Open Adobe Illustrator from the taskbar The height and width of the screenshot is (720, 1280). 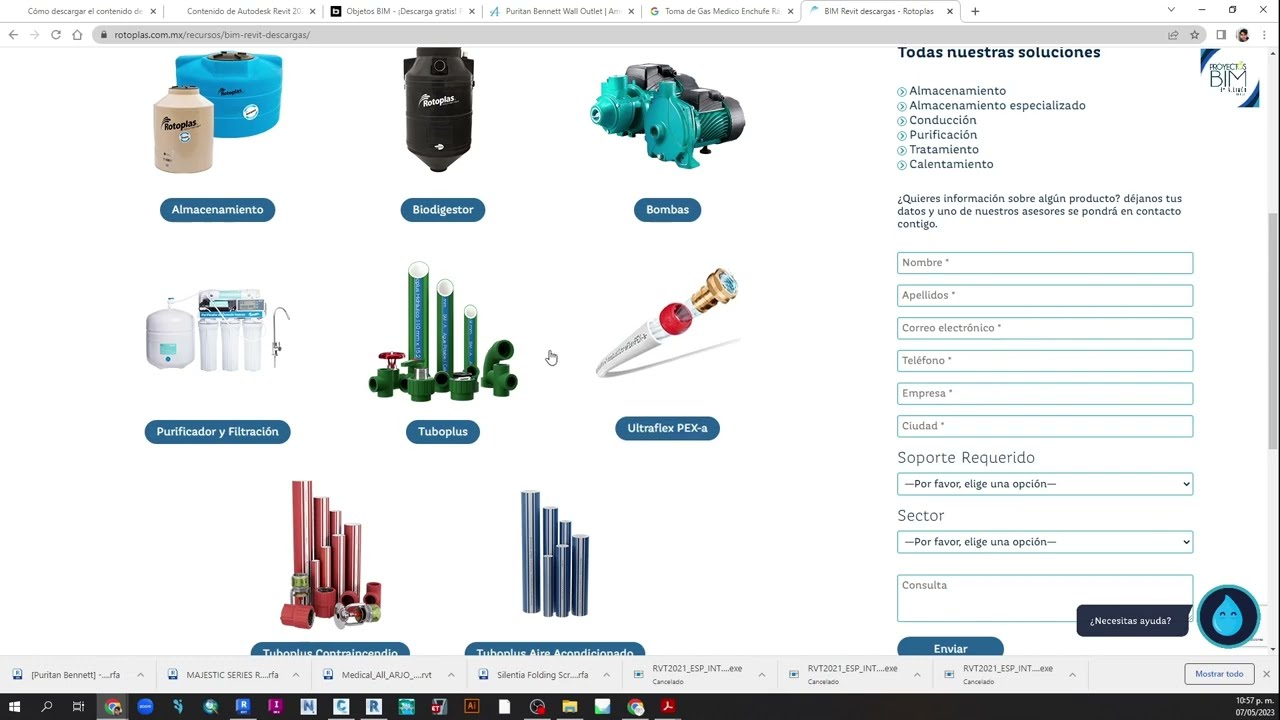[x=472, y=707]
